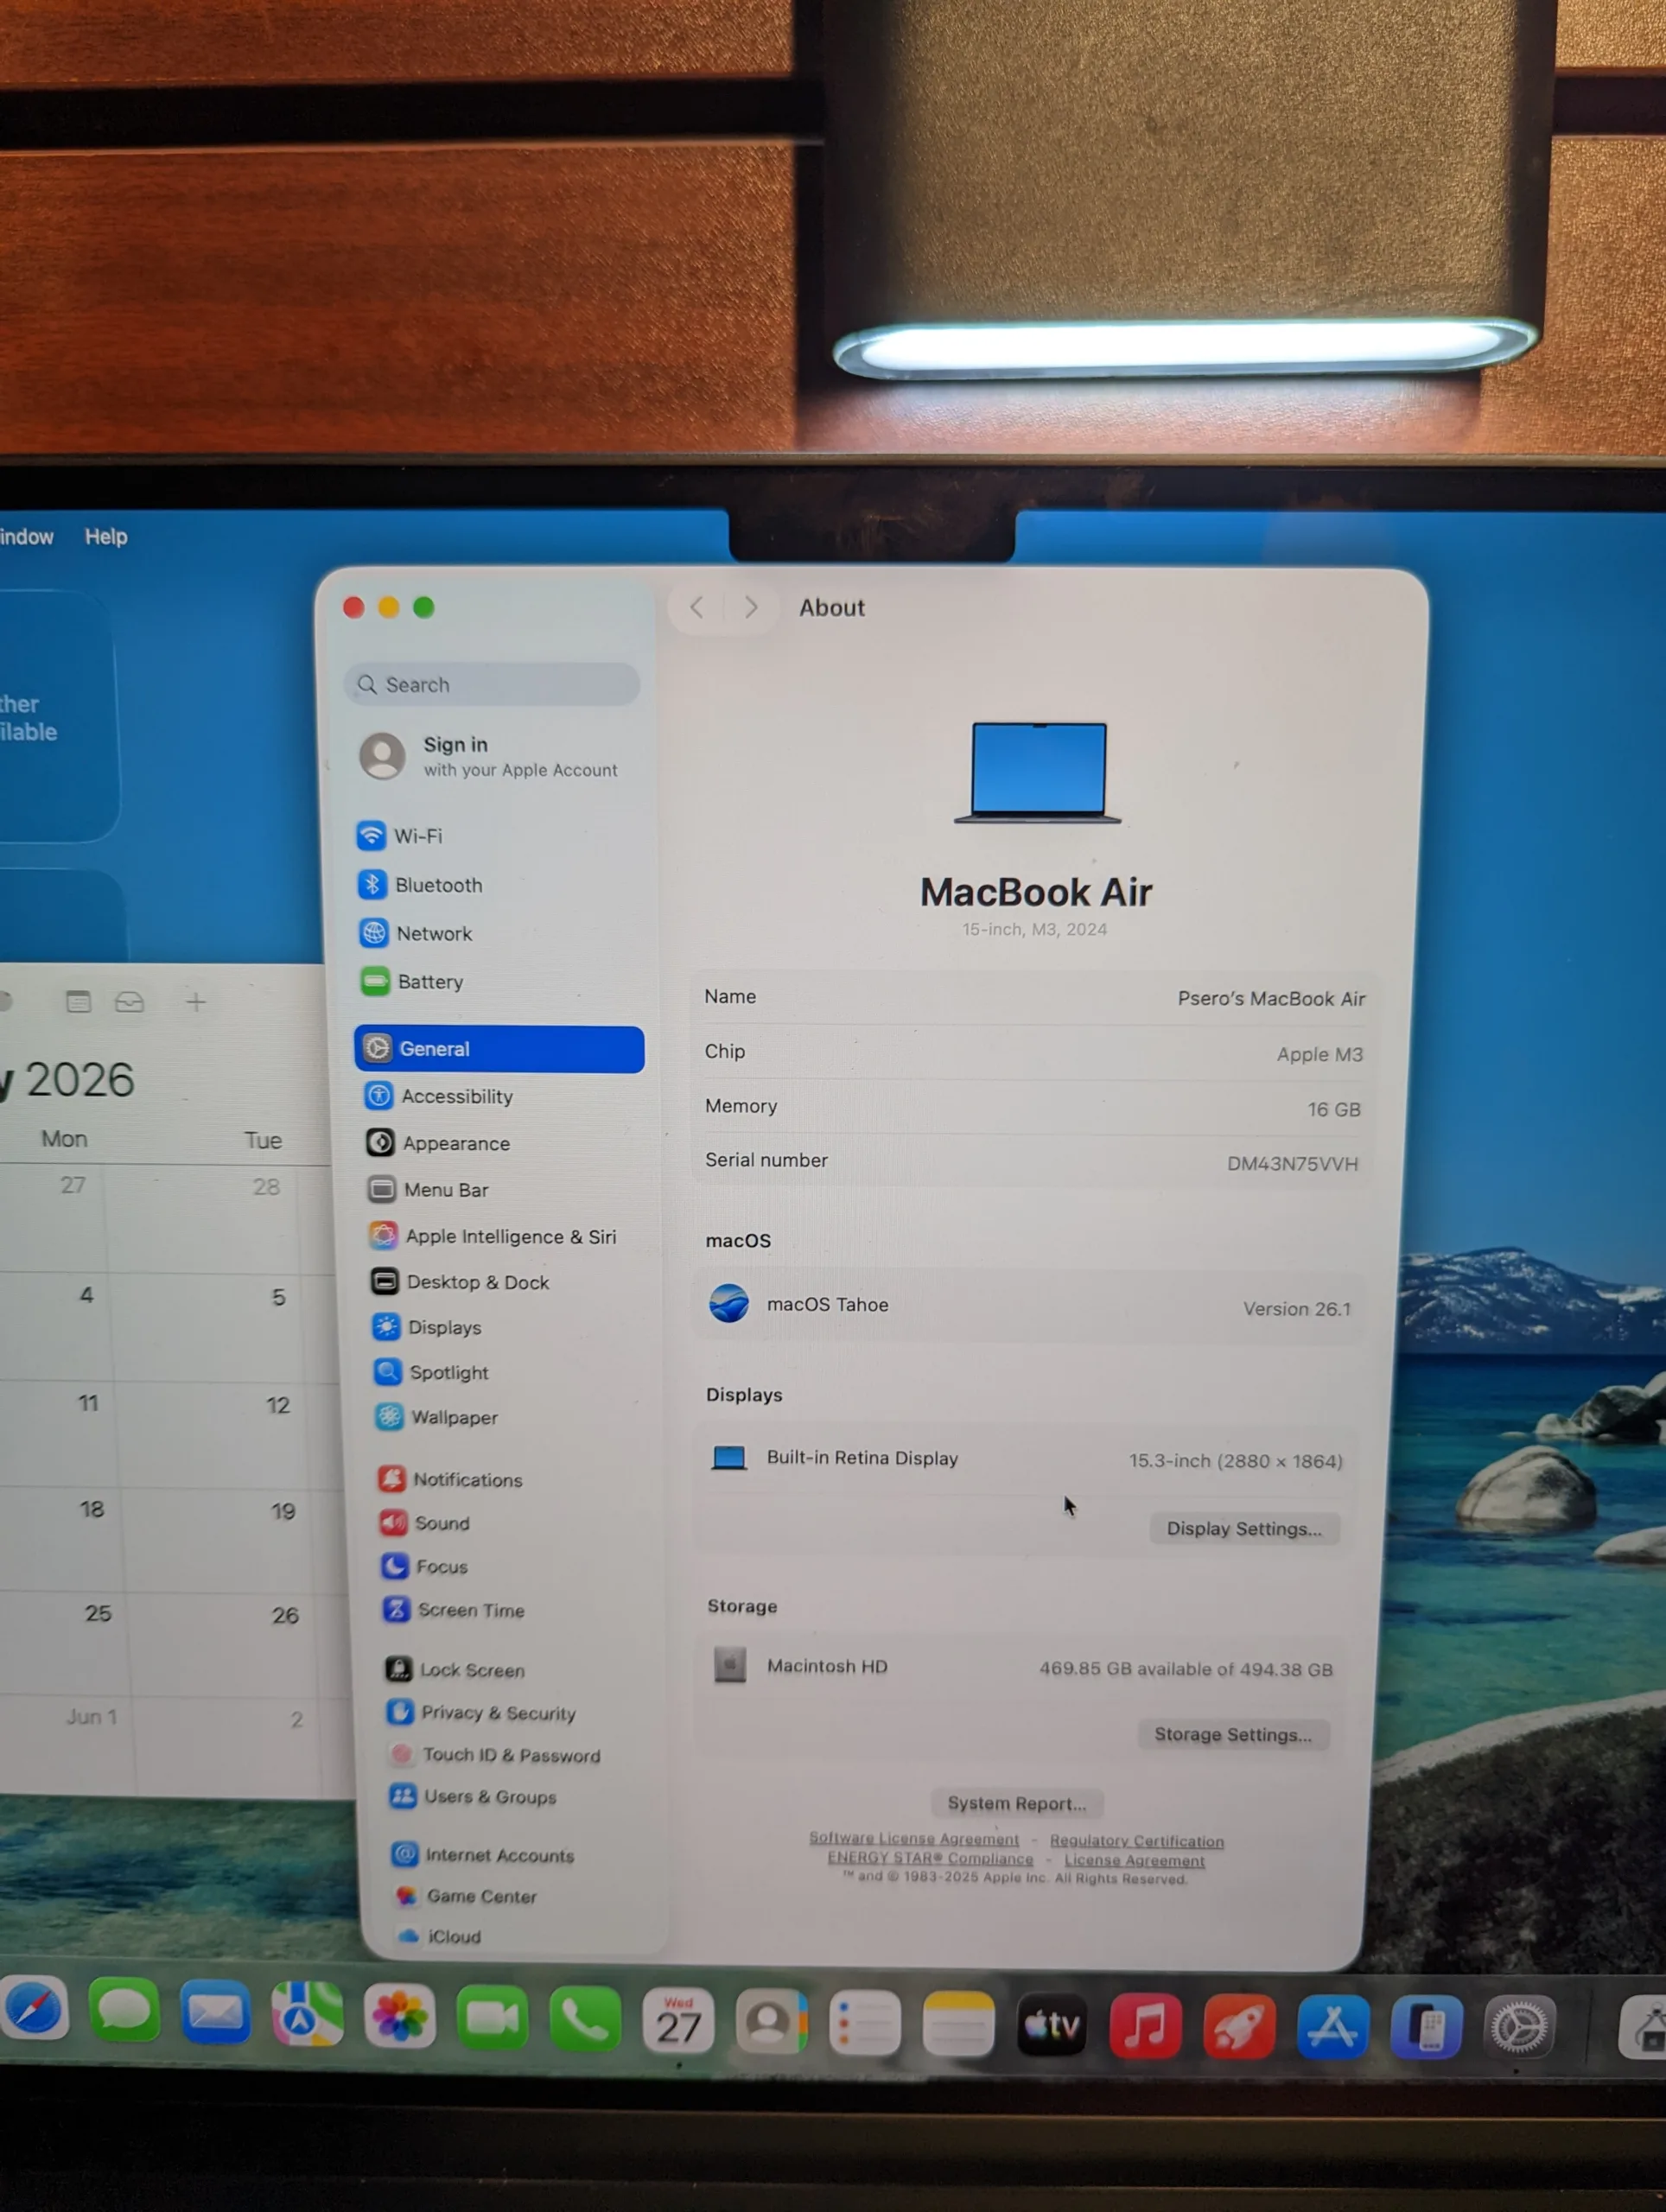The image size is (1666, 2212).
Task: Open System Report…
Action: tap(1016, 1803)
